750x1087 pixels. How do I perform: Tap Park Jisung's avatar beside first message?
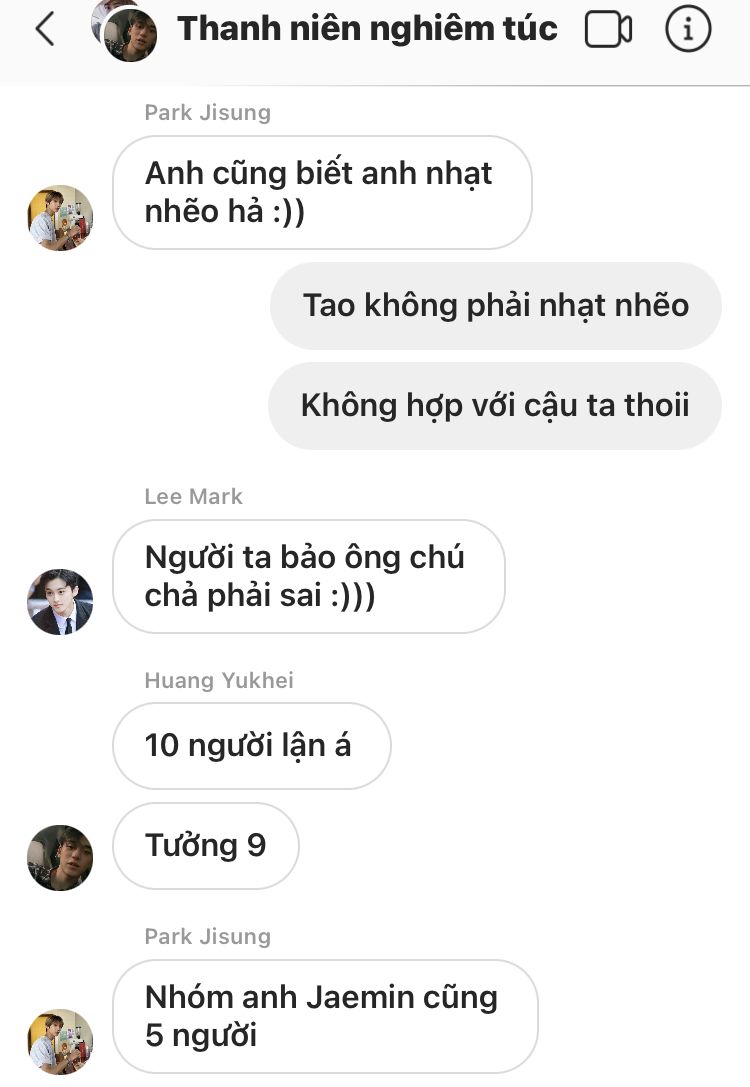coord(60,217)
